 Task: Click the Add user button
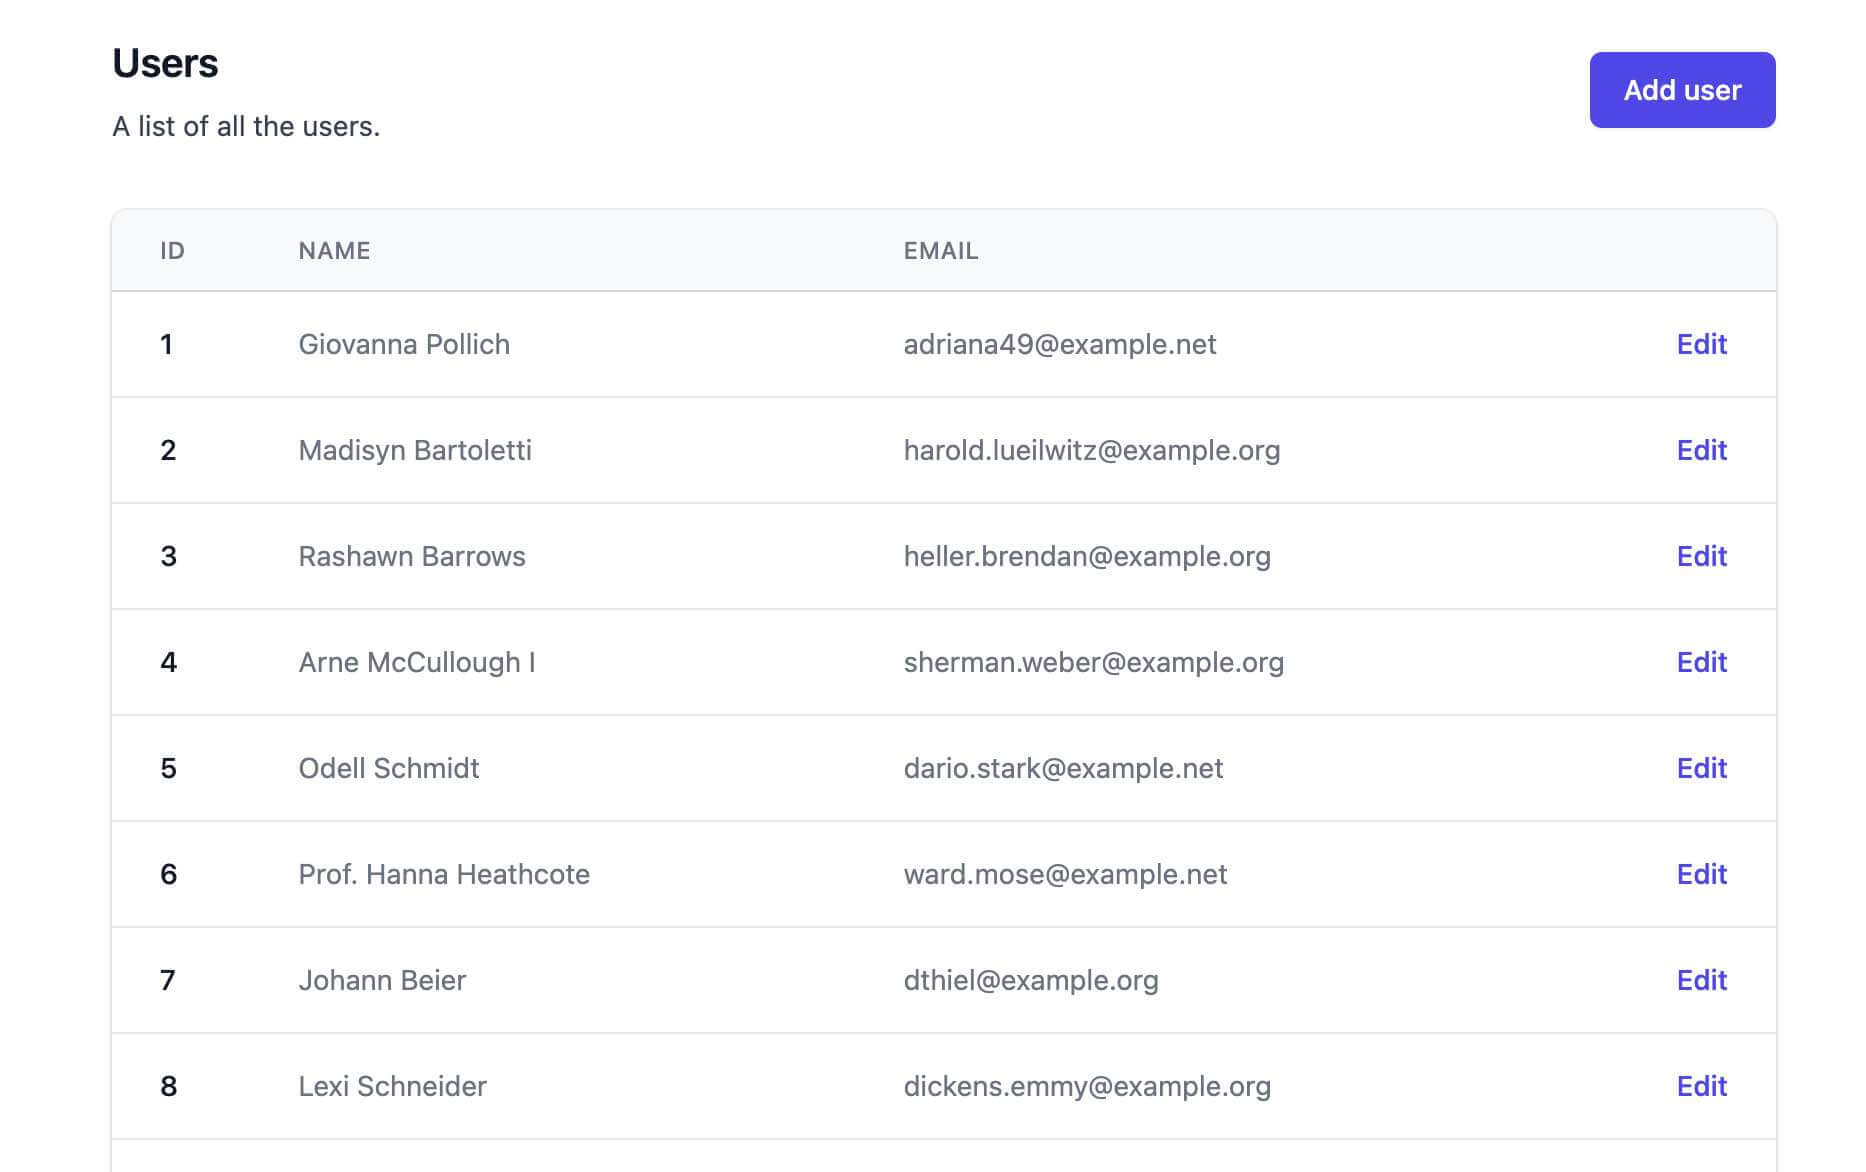coord(1681,89)
